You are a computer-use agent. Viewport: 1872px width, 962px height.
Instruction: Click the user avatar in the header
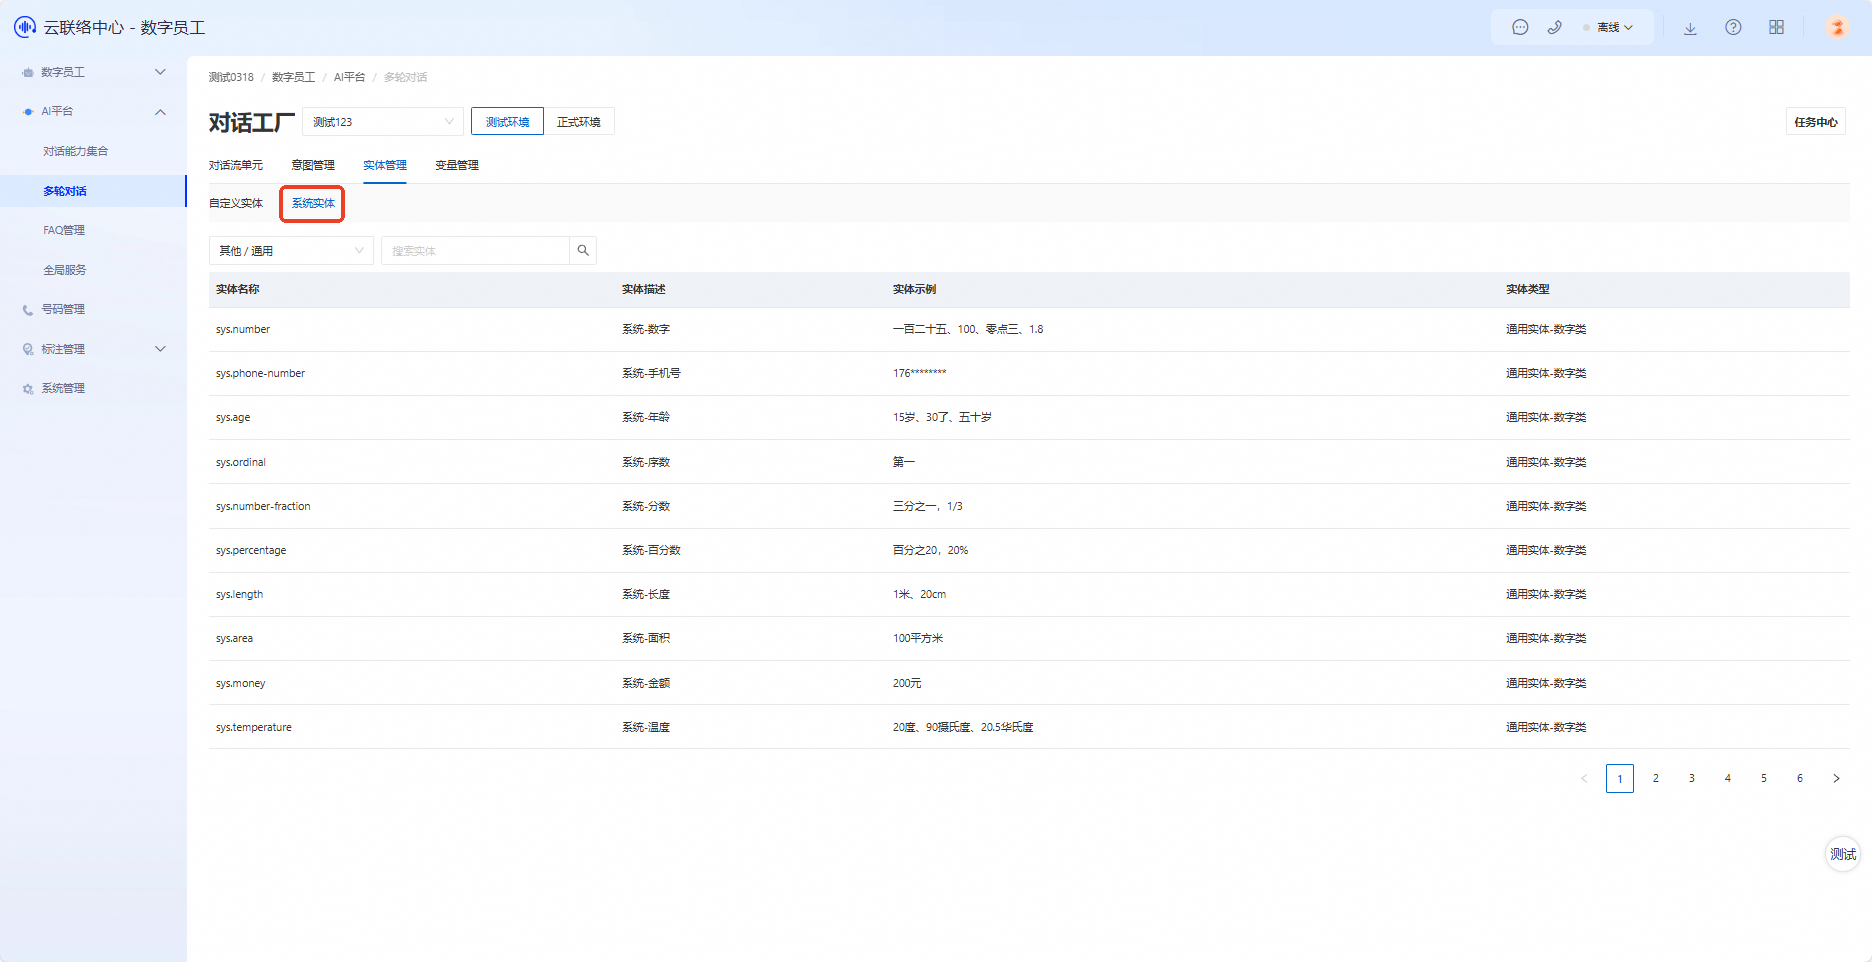pos(1837,27)
